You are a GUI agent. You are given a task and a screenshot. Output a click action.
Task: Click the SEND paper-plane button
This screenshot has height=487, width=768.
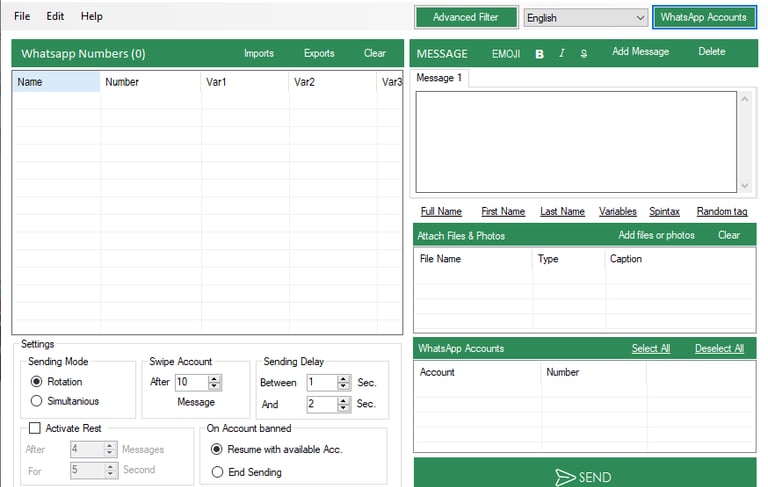coord(585,473)
